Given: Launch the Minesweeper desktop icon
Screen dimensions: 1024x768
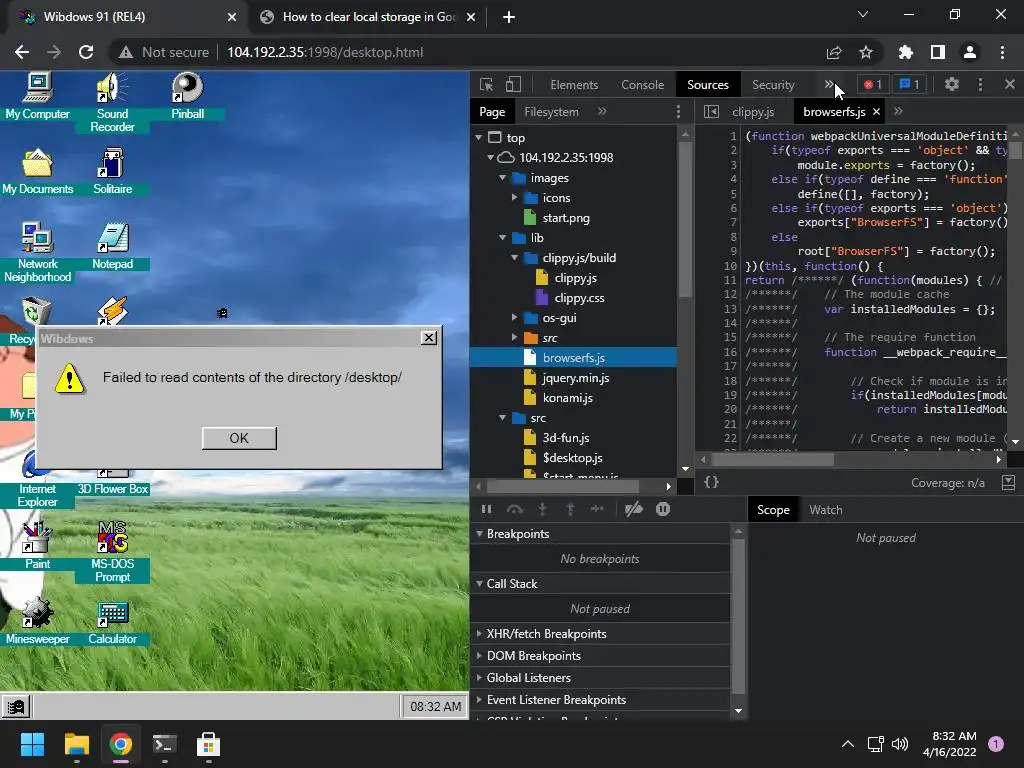Looking at the screenshot, I should coord(37,622).
